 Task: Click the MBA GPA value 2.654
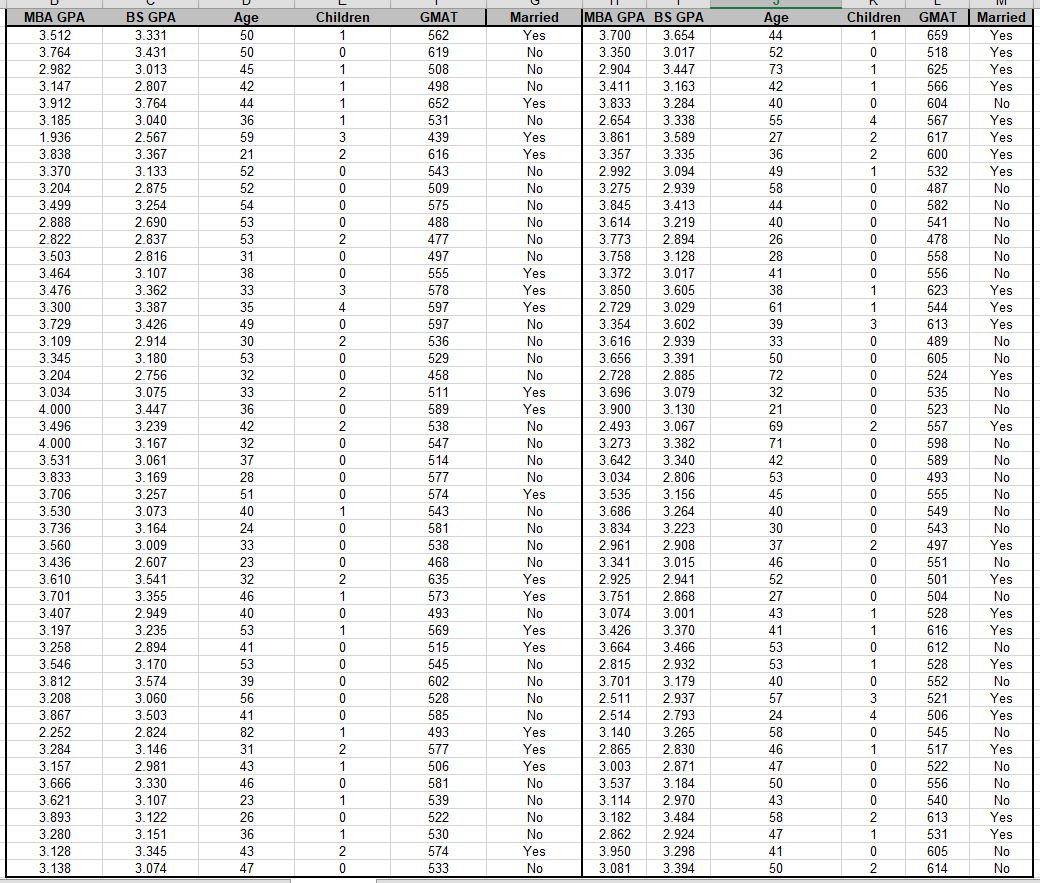614,120
